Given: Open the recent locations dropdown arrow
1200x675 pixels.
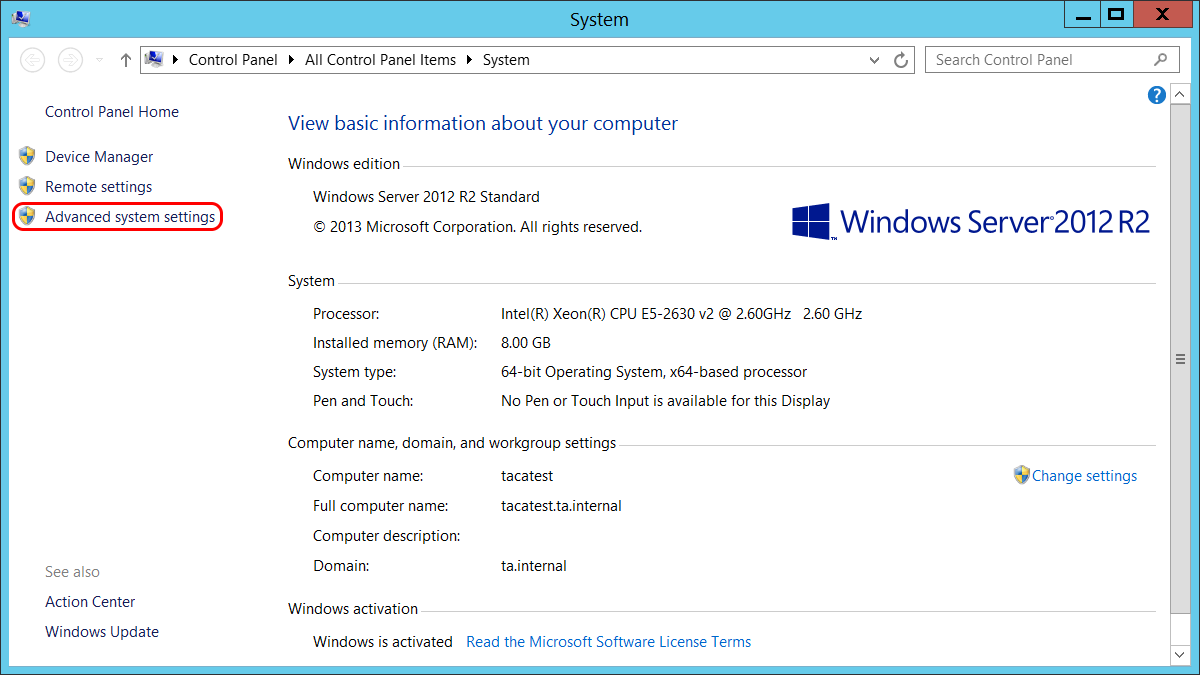Looking at the screenshot, I should [x=99, y=60].
